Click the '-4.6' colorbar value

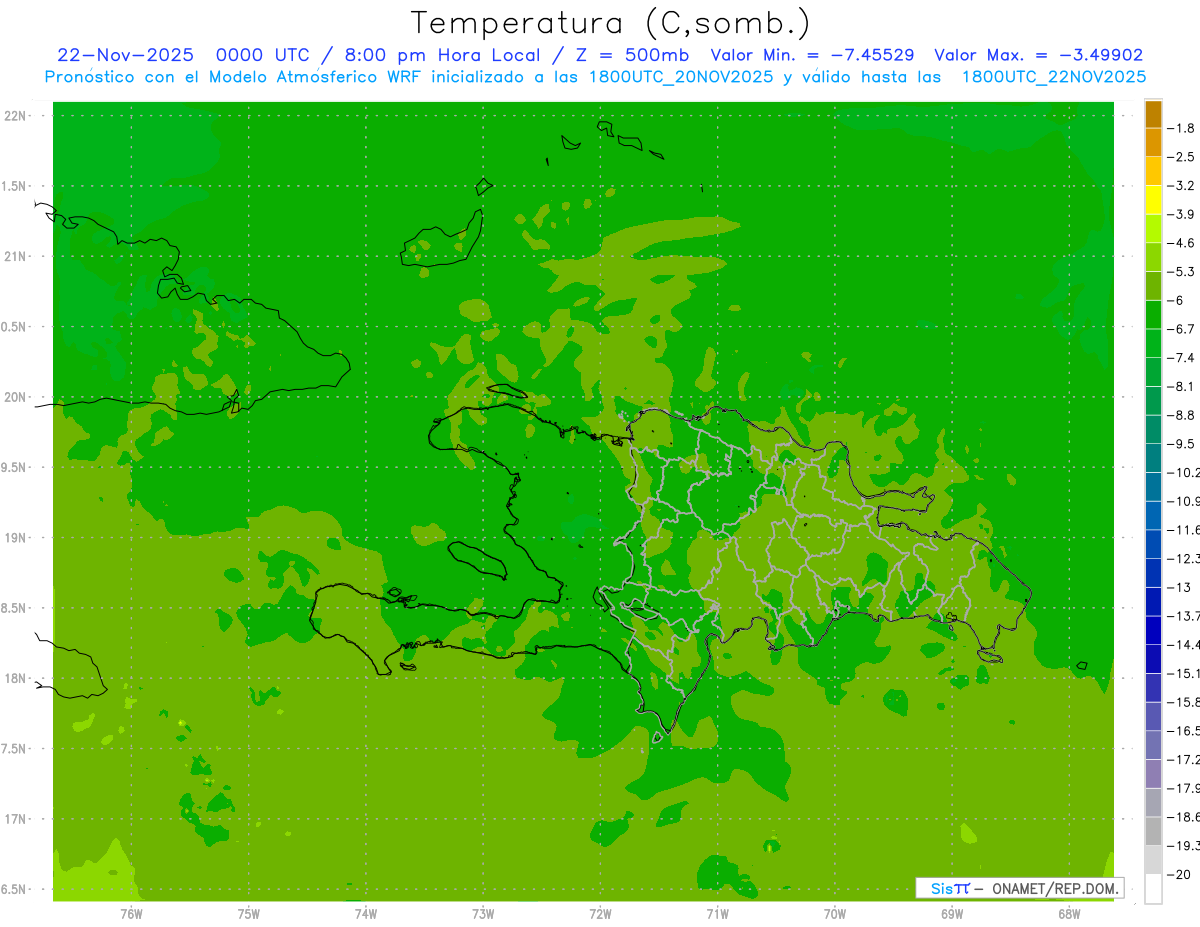(x=1181, y=243)
